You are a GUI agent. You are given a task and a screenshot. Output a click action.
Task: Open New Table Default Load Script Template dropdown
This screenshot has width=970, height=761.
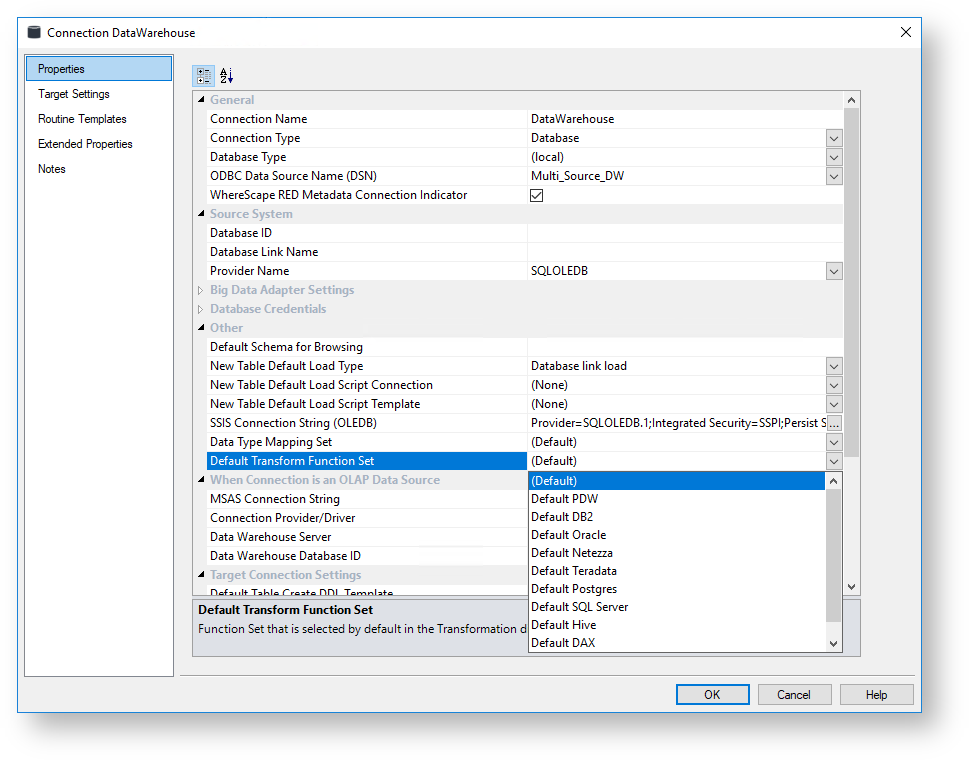click(834, 404)
